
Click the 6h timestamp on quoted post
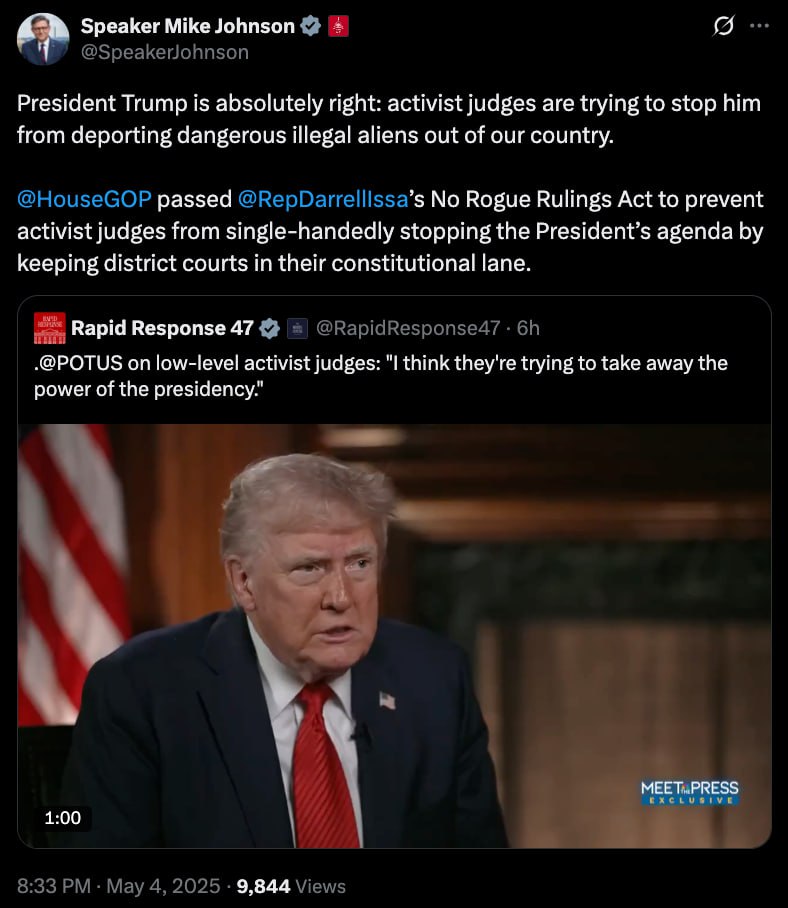pos(528,328)
